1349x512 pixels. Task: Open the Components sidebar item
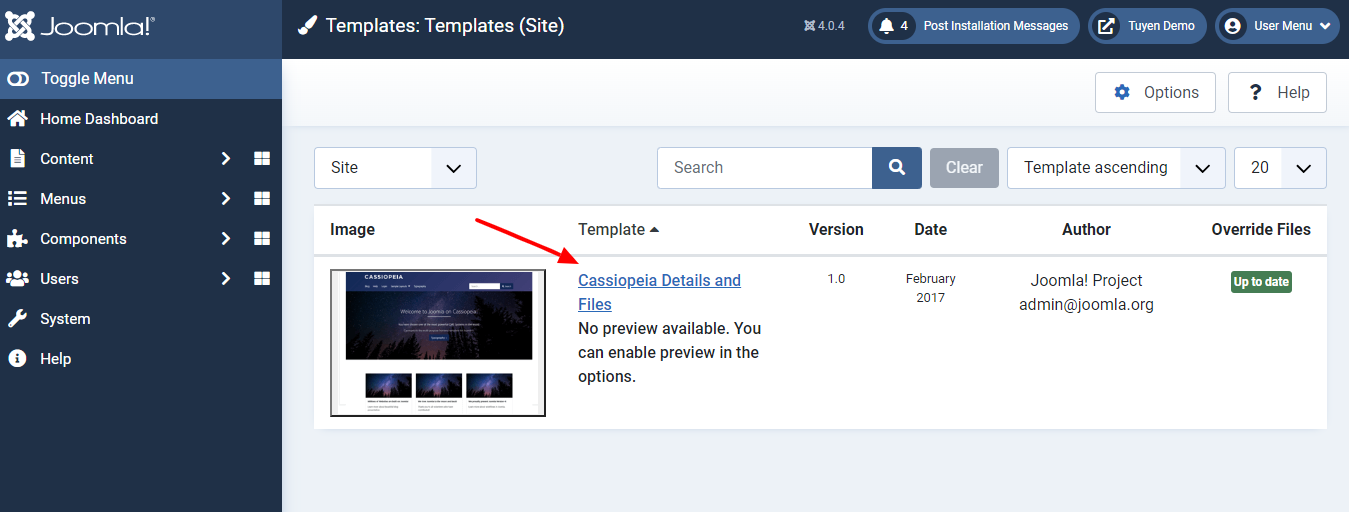pos(83,238)
